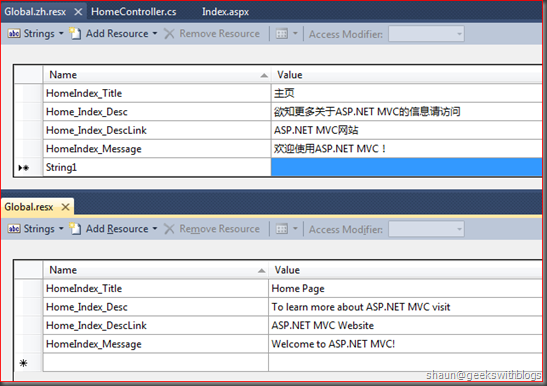
Task: Click Add Resource icon in Global.resx toolbar
Action: 75,229
